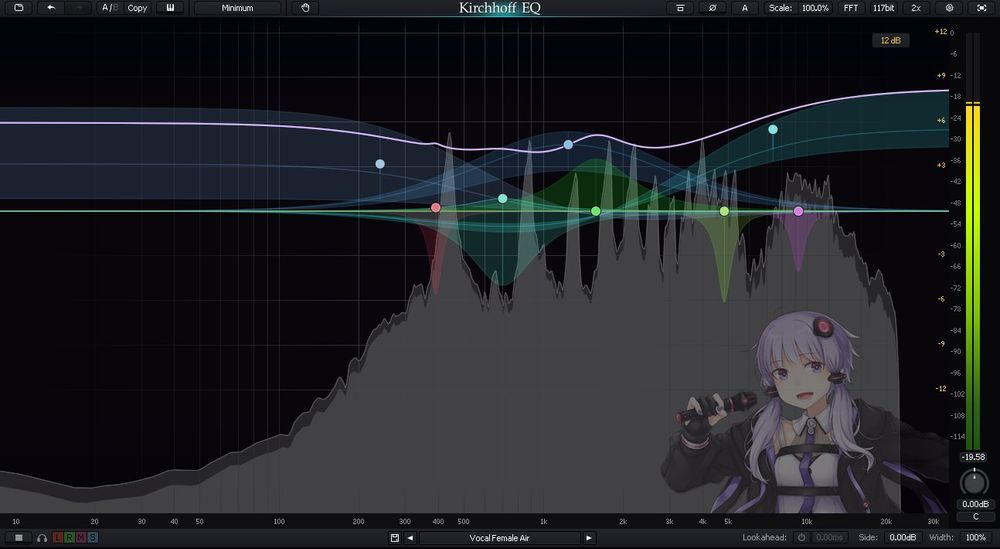1000x549 pixels.
Task: Toggle the S side channel button
Action: click(92, 538)
